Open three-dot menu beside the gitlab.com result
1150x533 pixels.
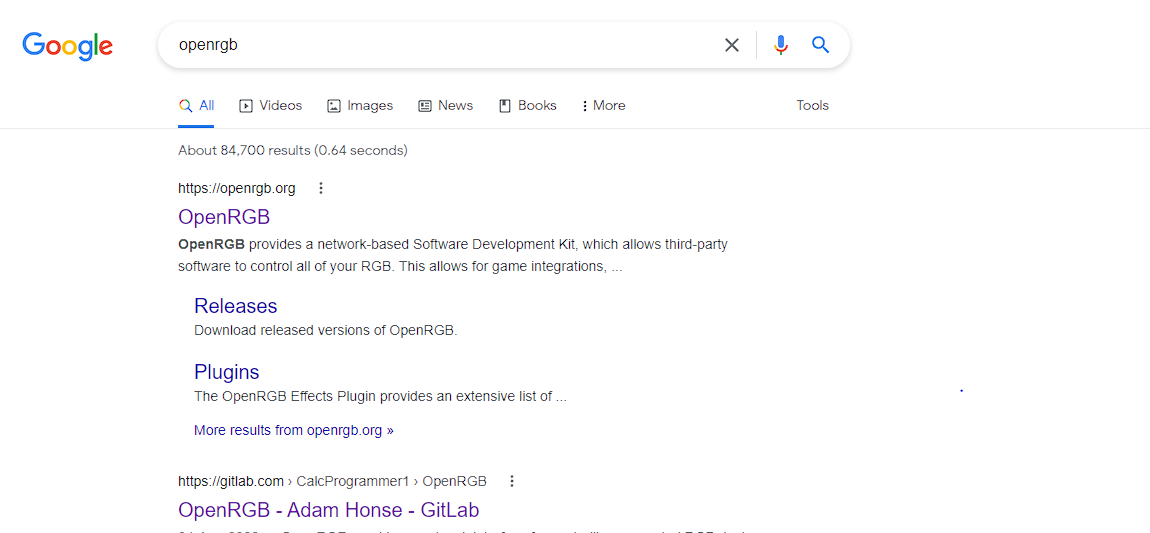(512, 482)
